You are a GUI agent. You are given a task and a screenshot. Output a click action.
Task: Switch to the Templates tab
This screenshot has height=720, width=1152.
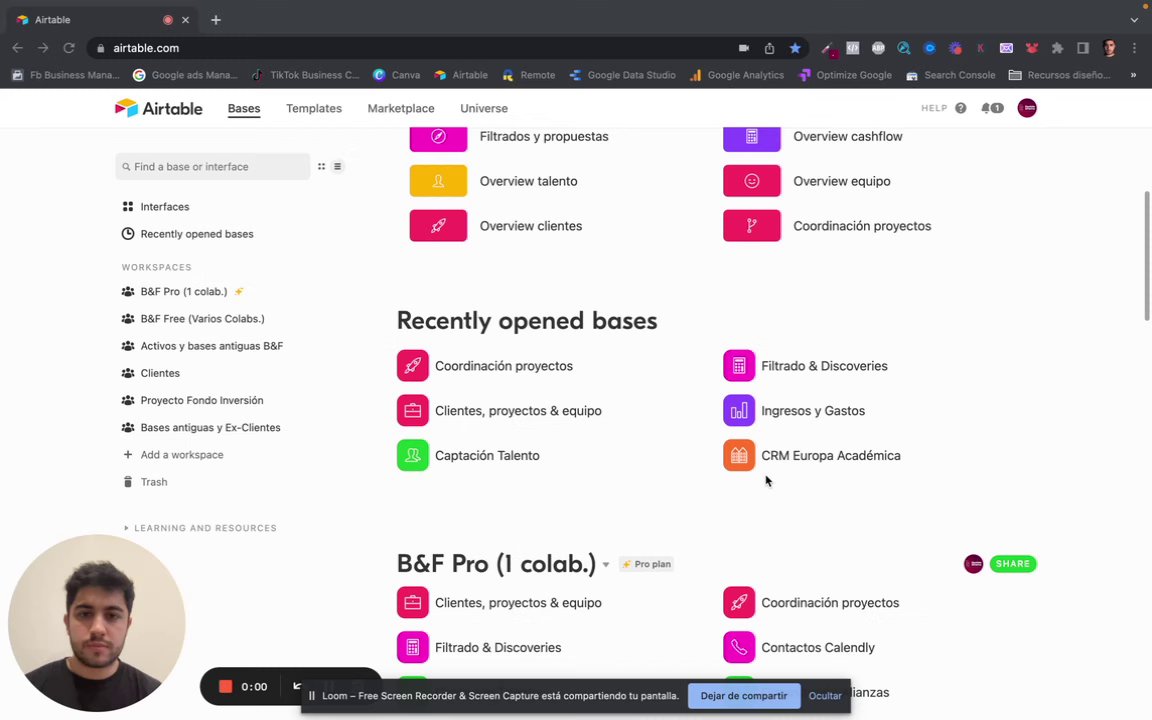click(314, 108)
